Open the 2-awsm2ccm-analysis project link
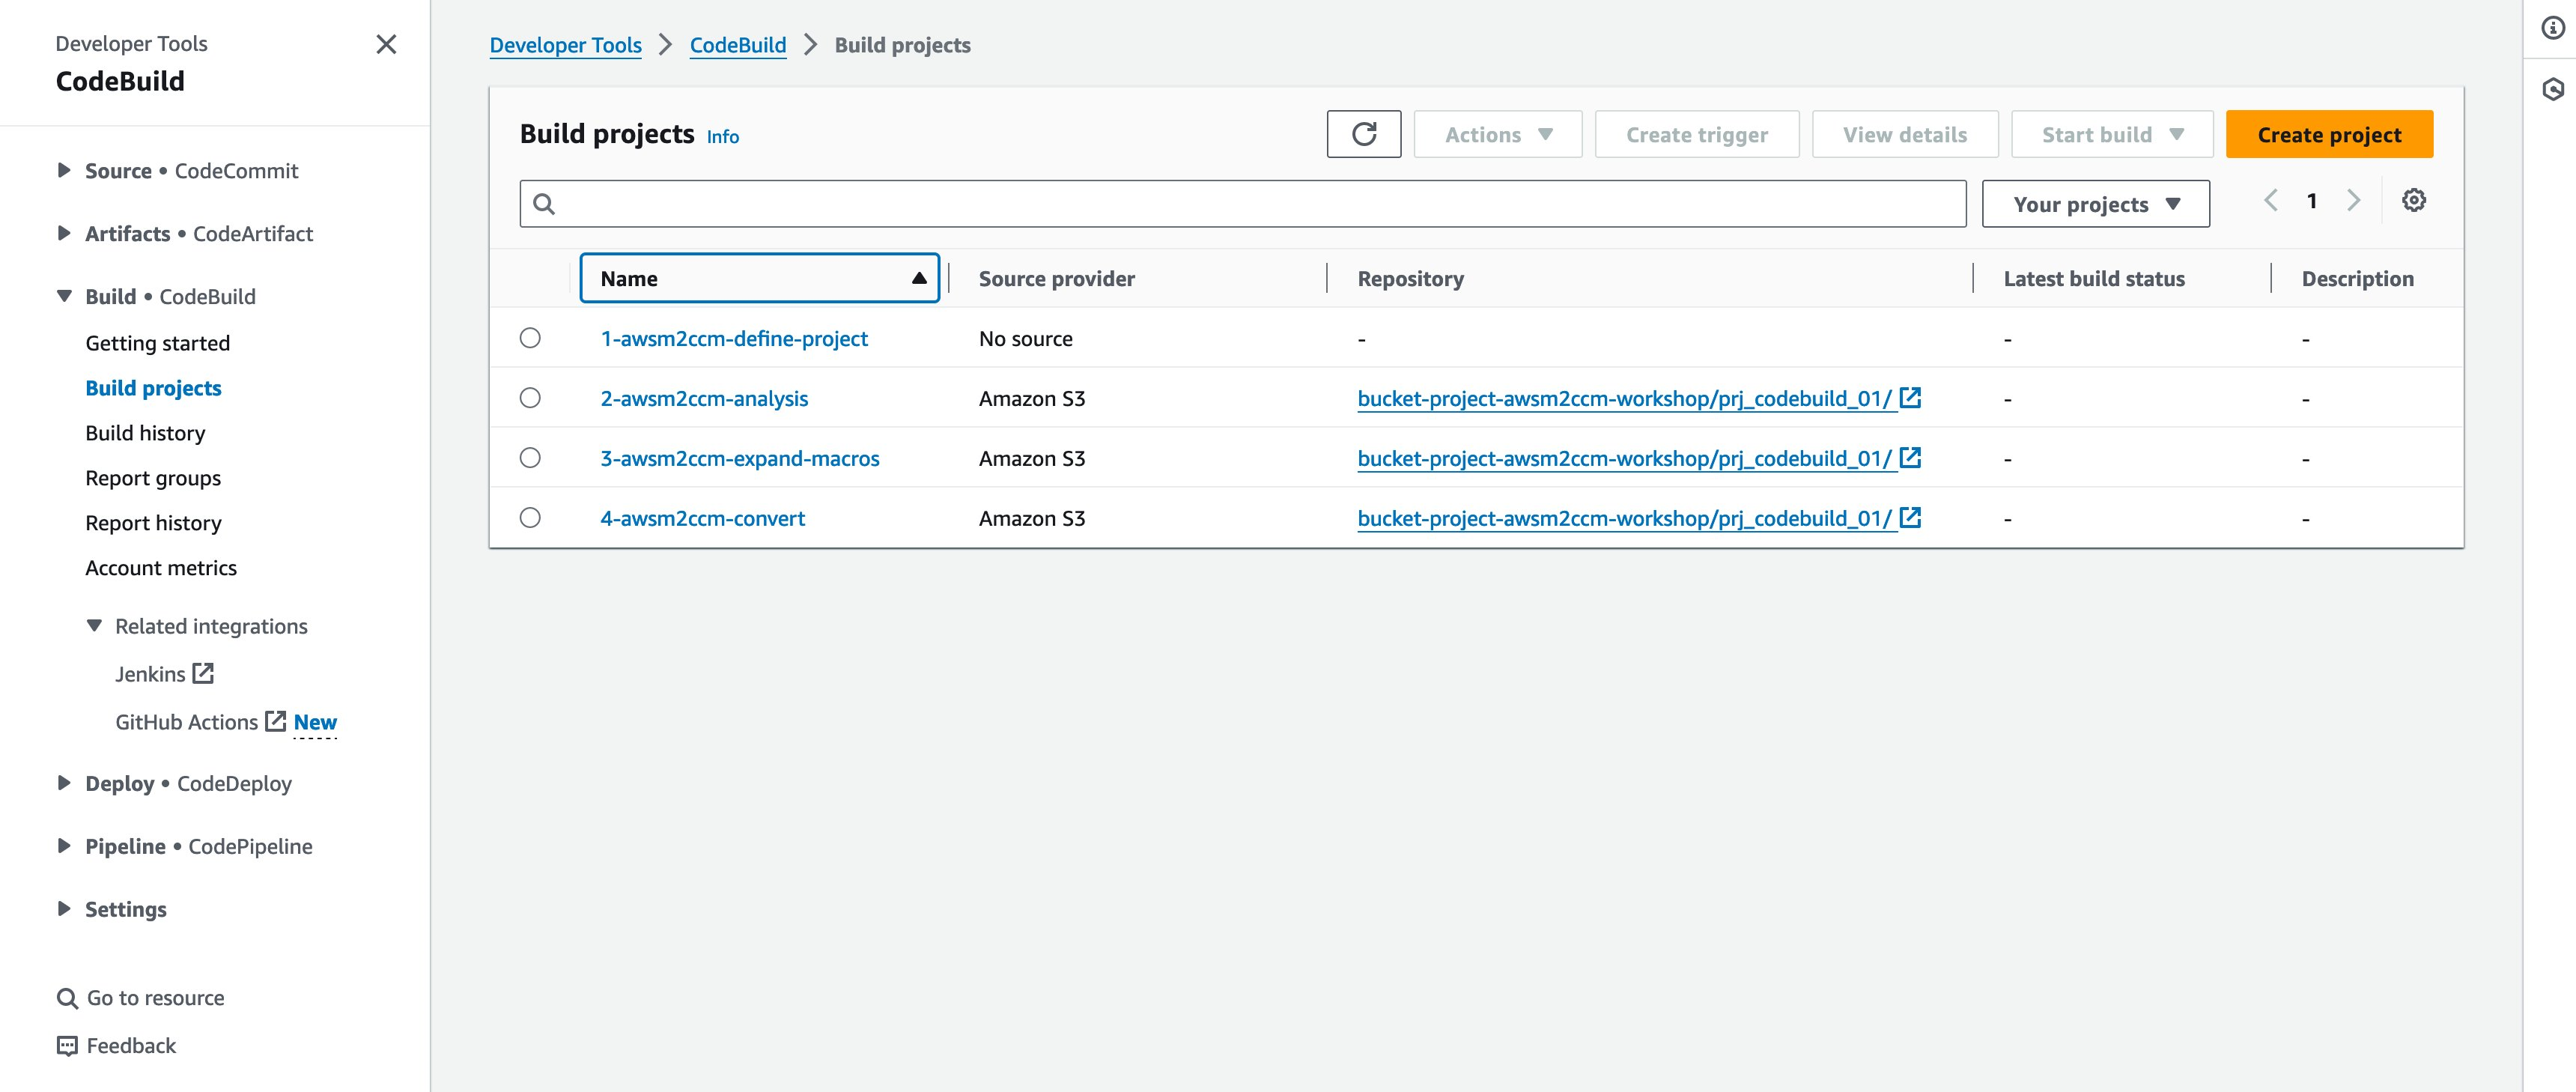 pos(704,398)
